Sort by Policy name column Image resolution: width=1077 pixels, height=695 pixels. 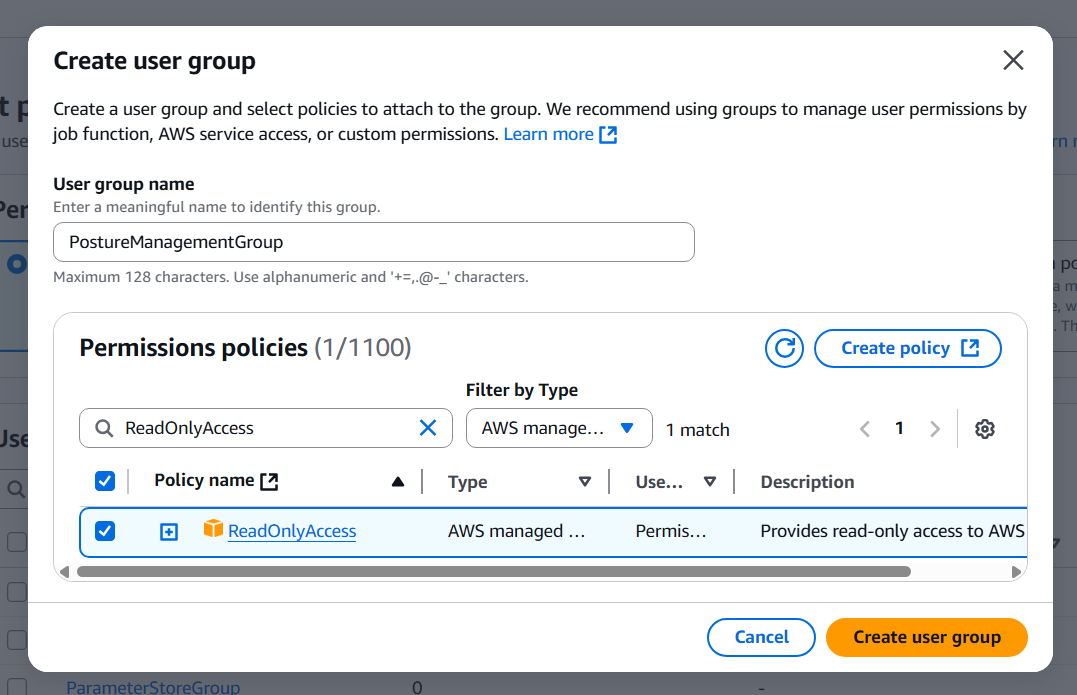[398, 482]
